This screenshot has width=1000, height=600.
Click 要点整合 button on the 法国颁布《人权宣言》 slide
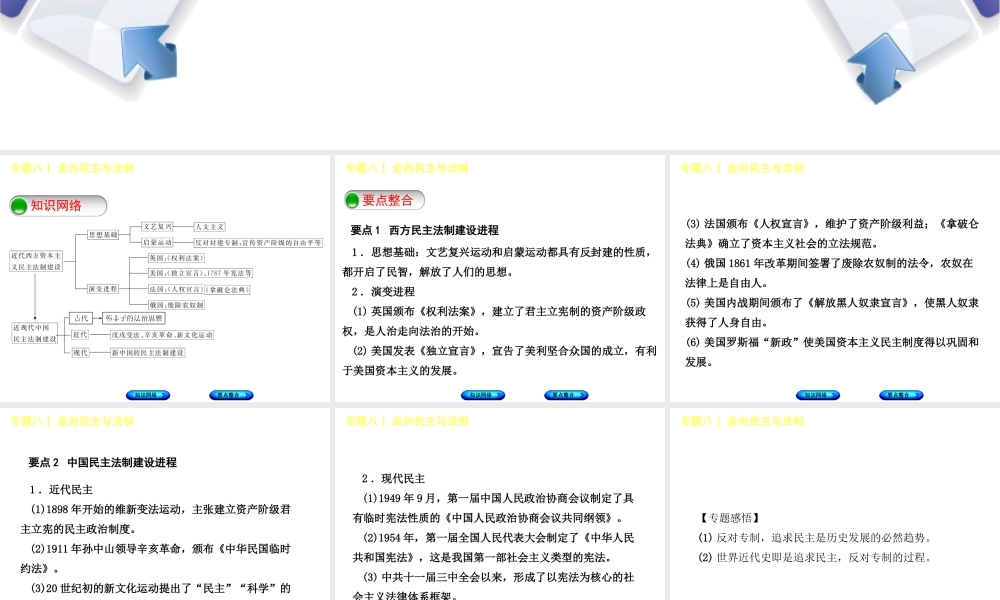901,395
